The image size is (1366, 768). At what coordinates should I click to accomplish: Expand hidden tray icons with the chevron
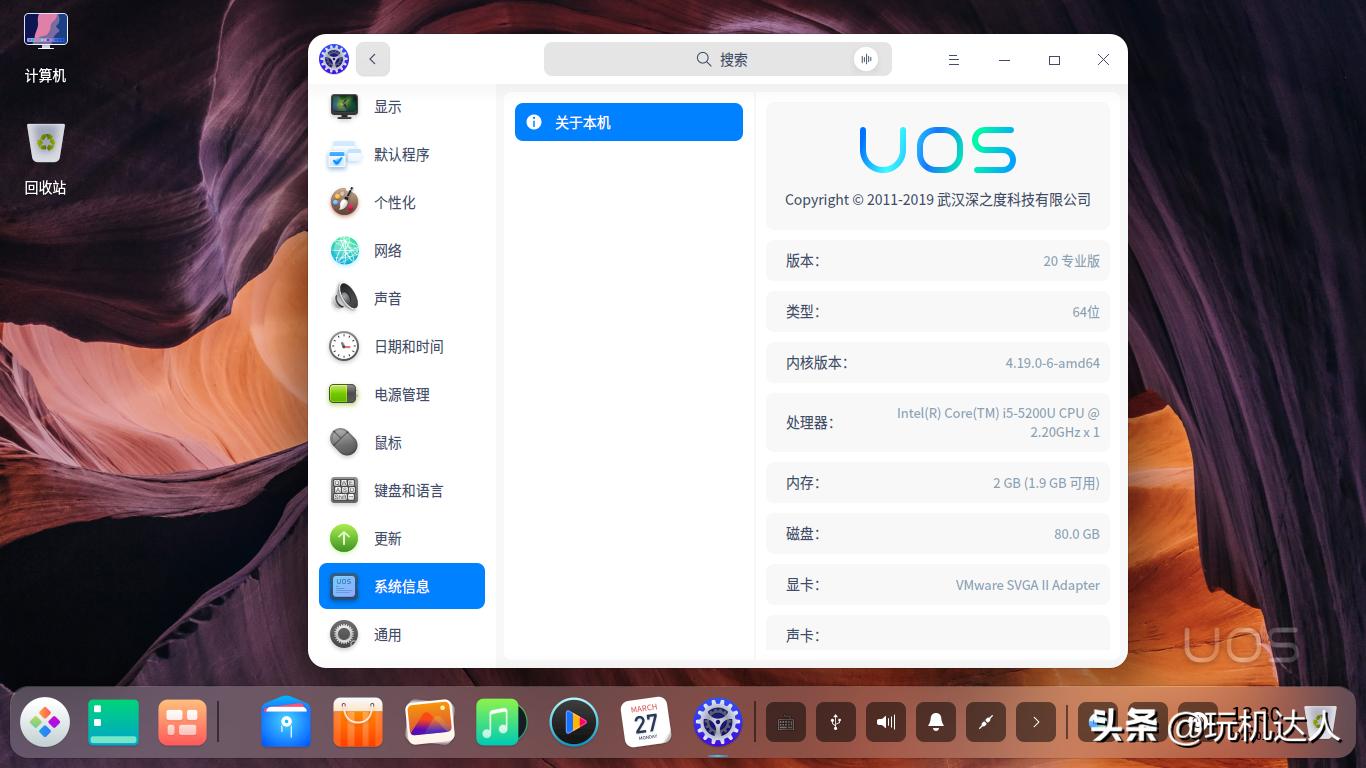point(1036,721)
